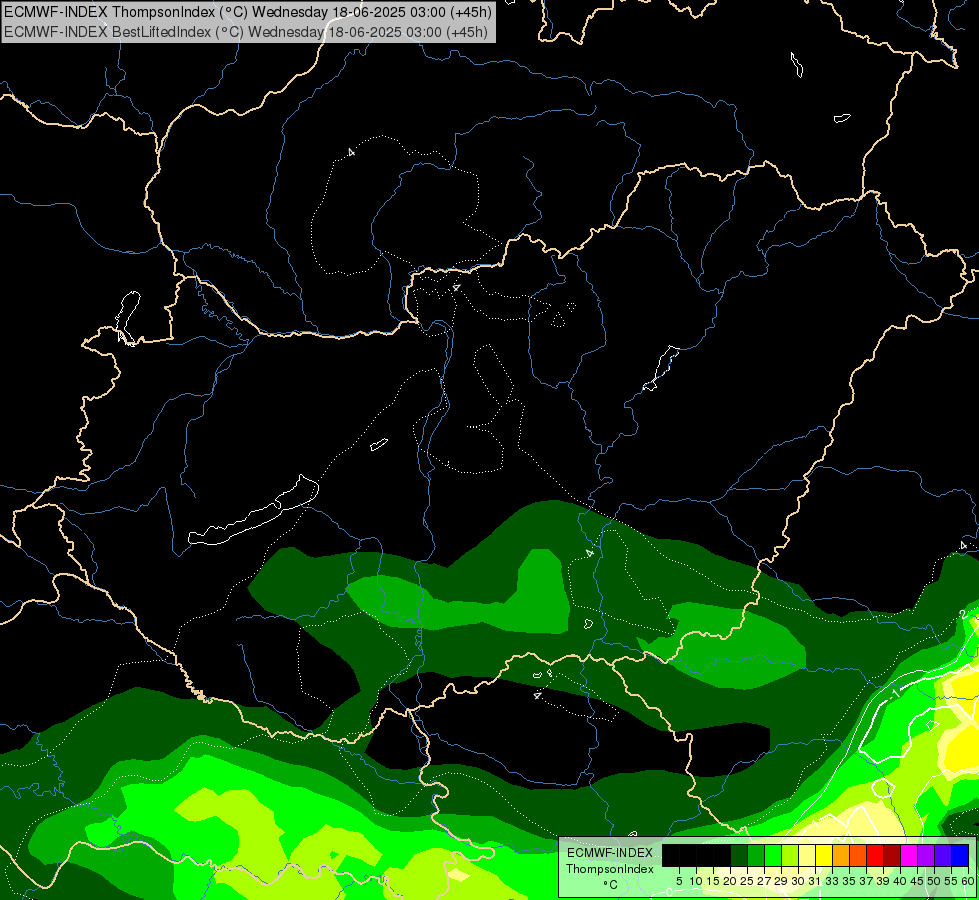Click the red 37-39 legend swatch

(875, 855)
